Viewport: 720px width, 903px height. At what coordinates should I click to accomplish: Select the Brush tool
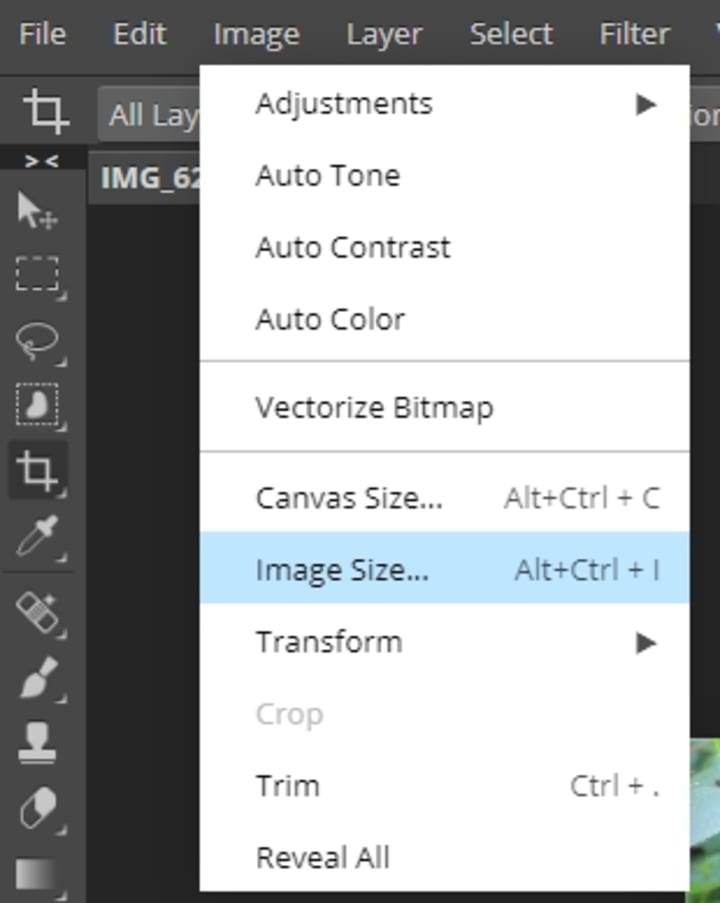click(x=38, y=677)
